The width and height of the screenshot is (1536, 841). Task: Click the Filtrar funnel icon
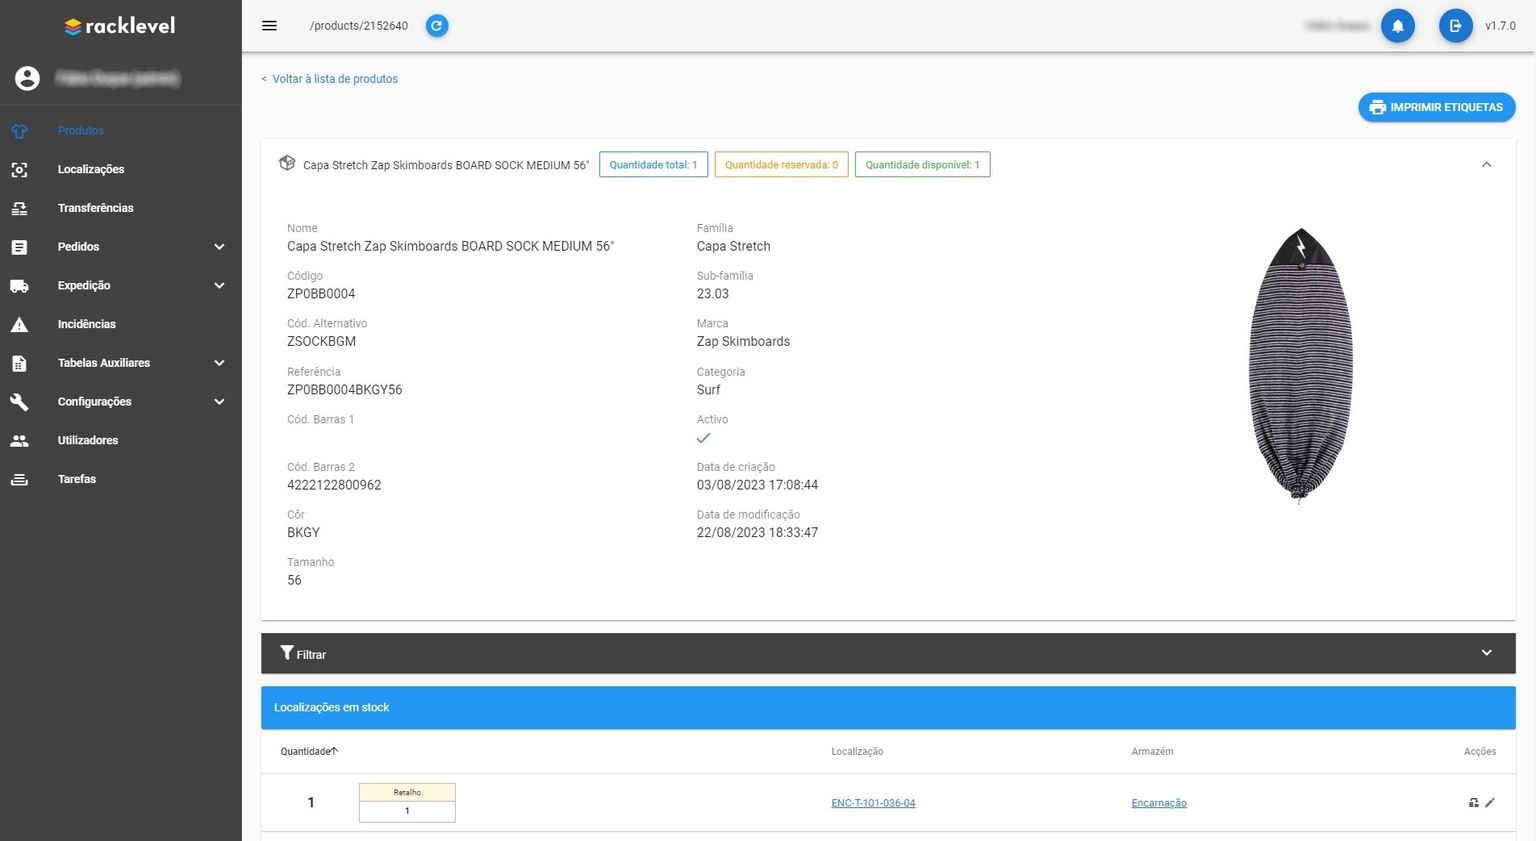point(287,653)
